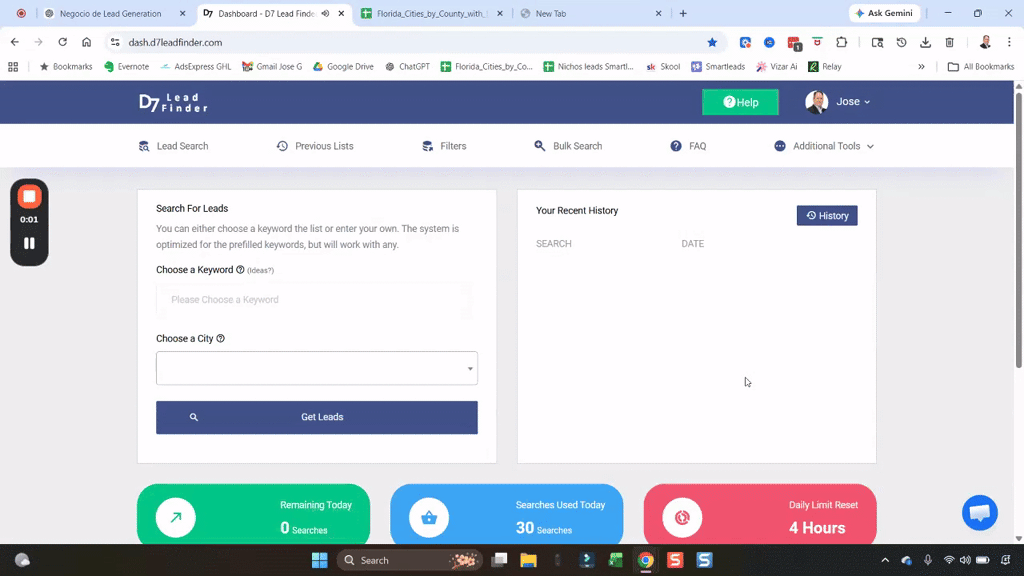The width and height of the screenshot is (1024, 576).
Task: Mute the D7 Lead Finder tab audio
Action: click(x=325, y=13)
